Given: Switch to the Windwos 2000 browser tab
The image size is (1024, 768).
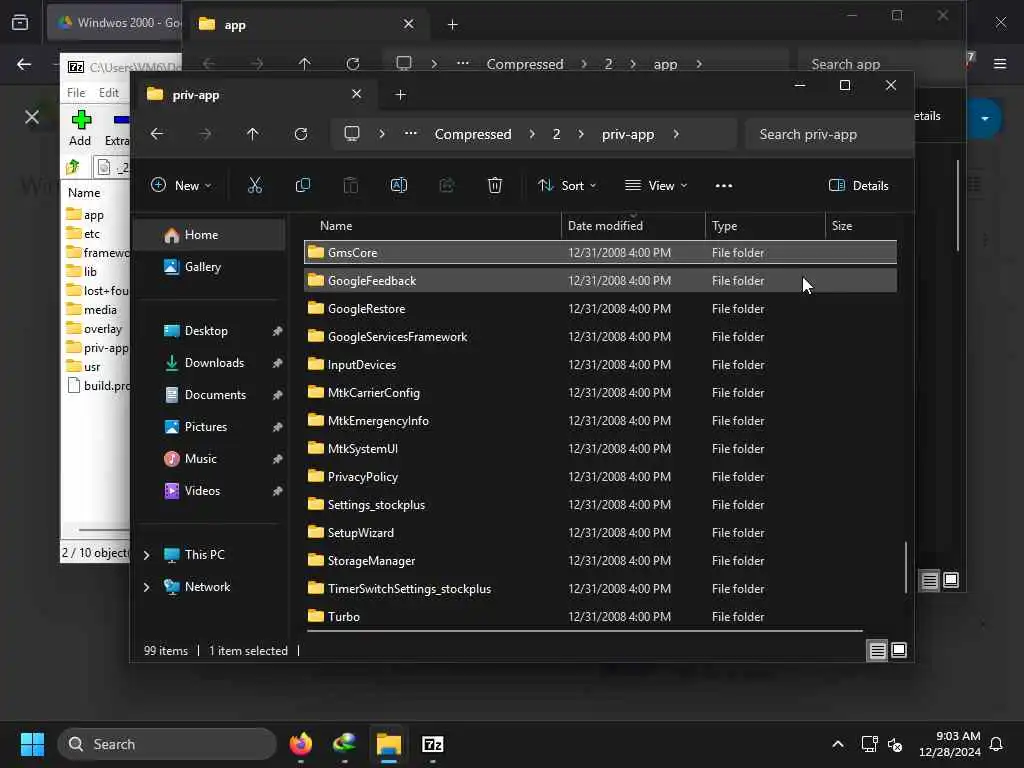Looking at the screenshot, I should [116, 22].
